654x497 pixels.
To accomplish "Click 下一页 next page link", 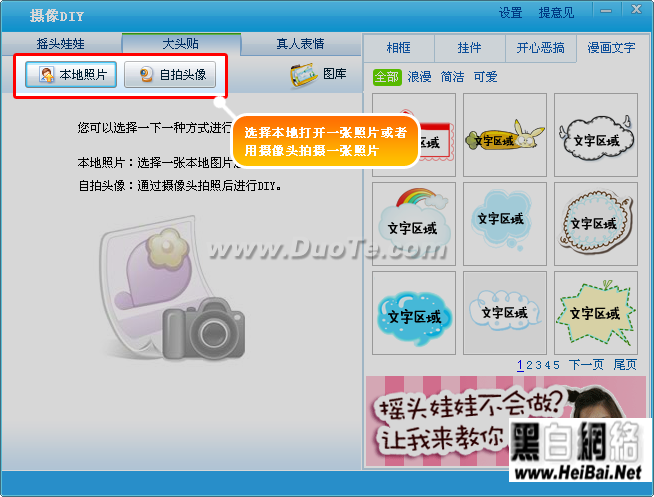I will (586, 365).
